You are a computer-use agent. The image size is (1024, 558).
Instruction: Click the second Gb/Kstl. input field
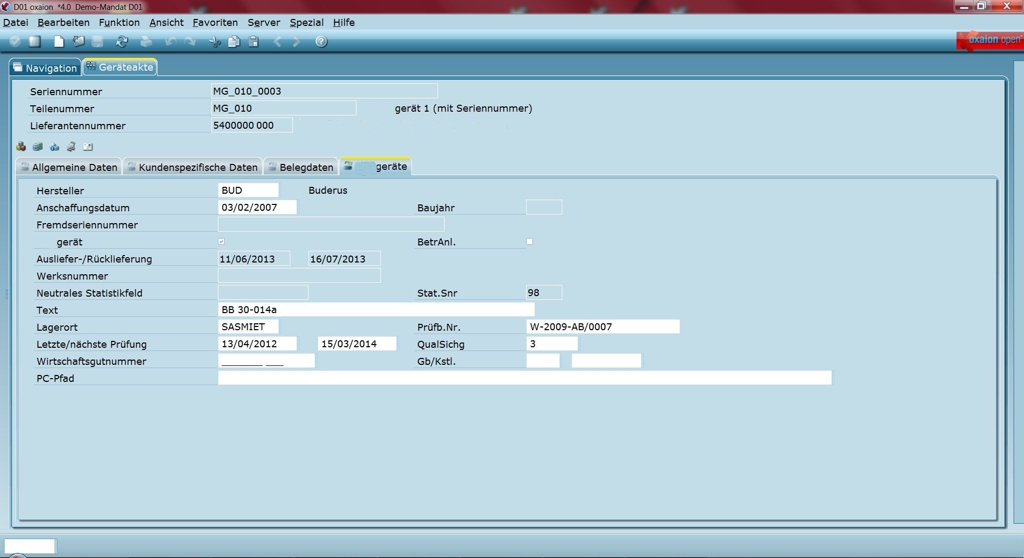coord(606,361)
